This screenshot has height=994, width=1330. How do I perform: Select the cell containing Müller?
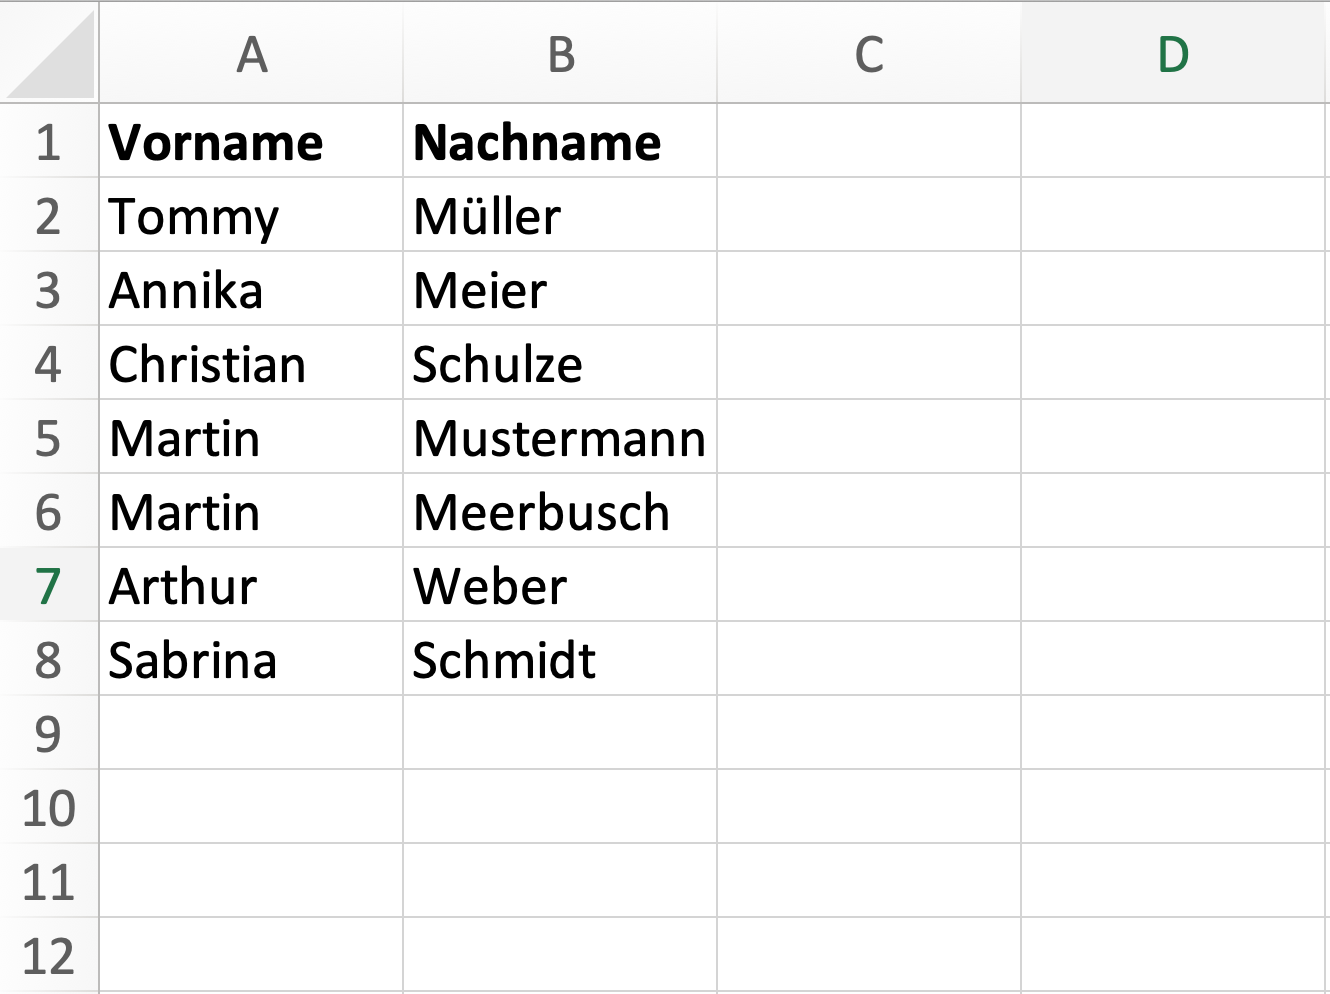click(x=560, y=216)
